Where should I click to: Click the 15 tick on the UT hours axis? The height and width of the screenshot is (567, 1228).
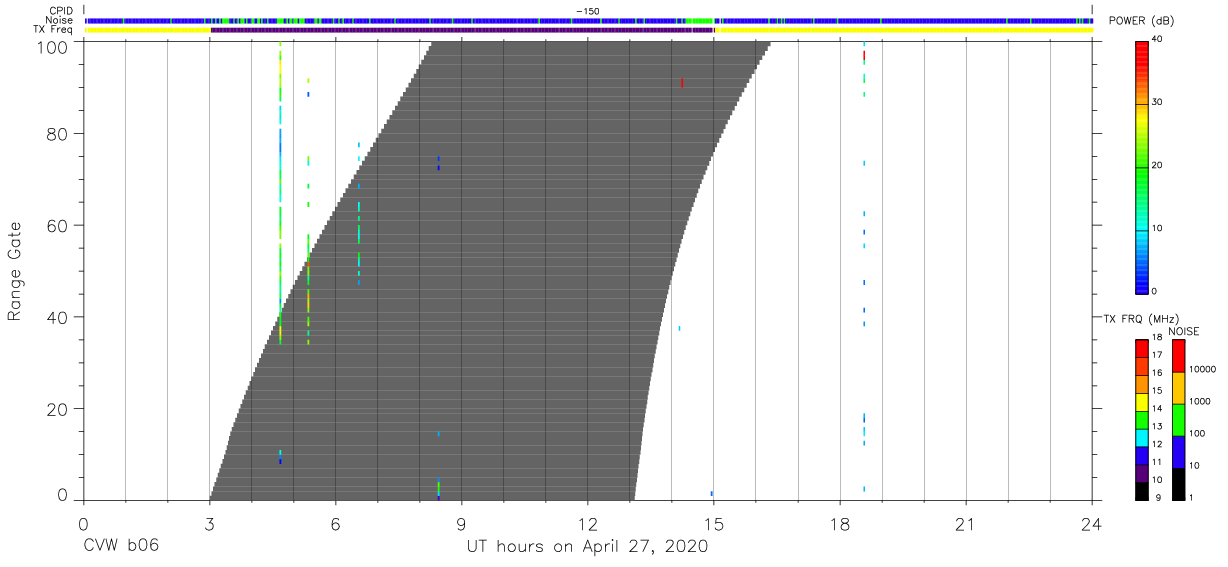click(x=713, y=523)
